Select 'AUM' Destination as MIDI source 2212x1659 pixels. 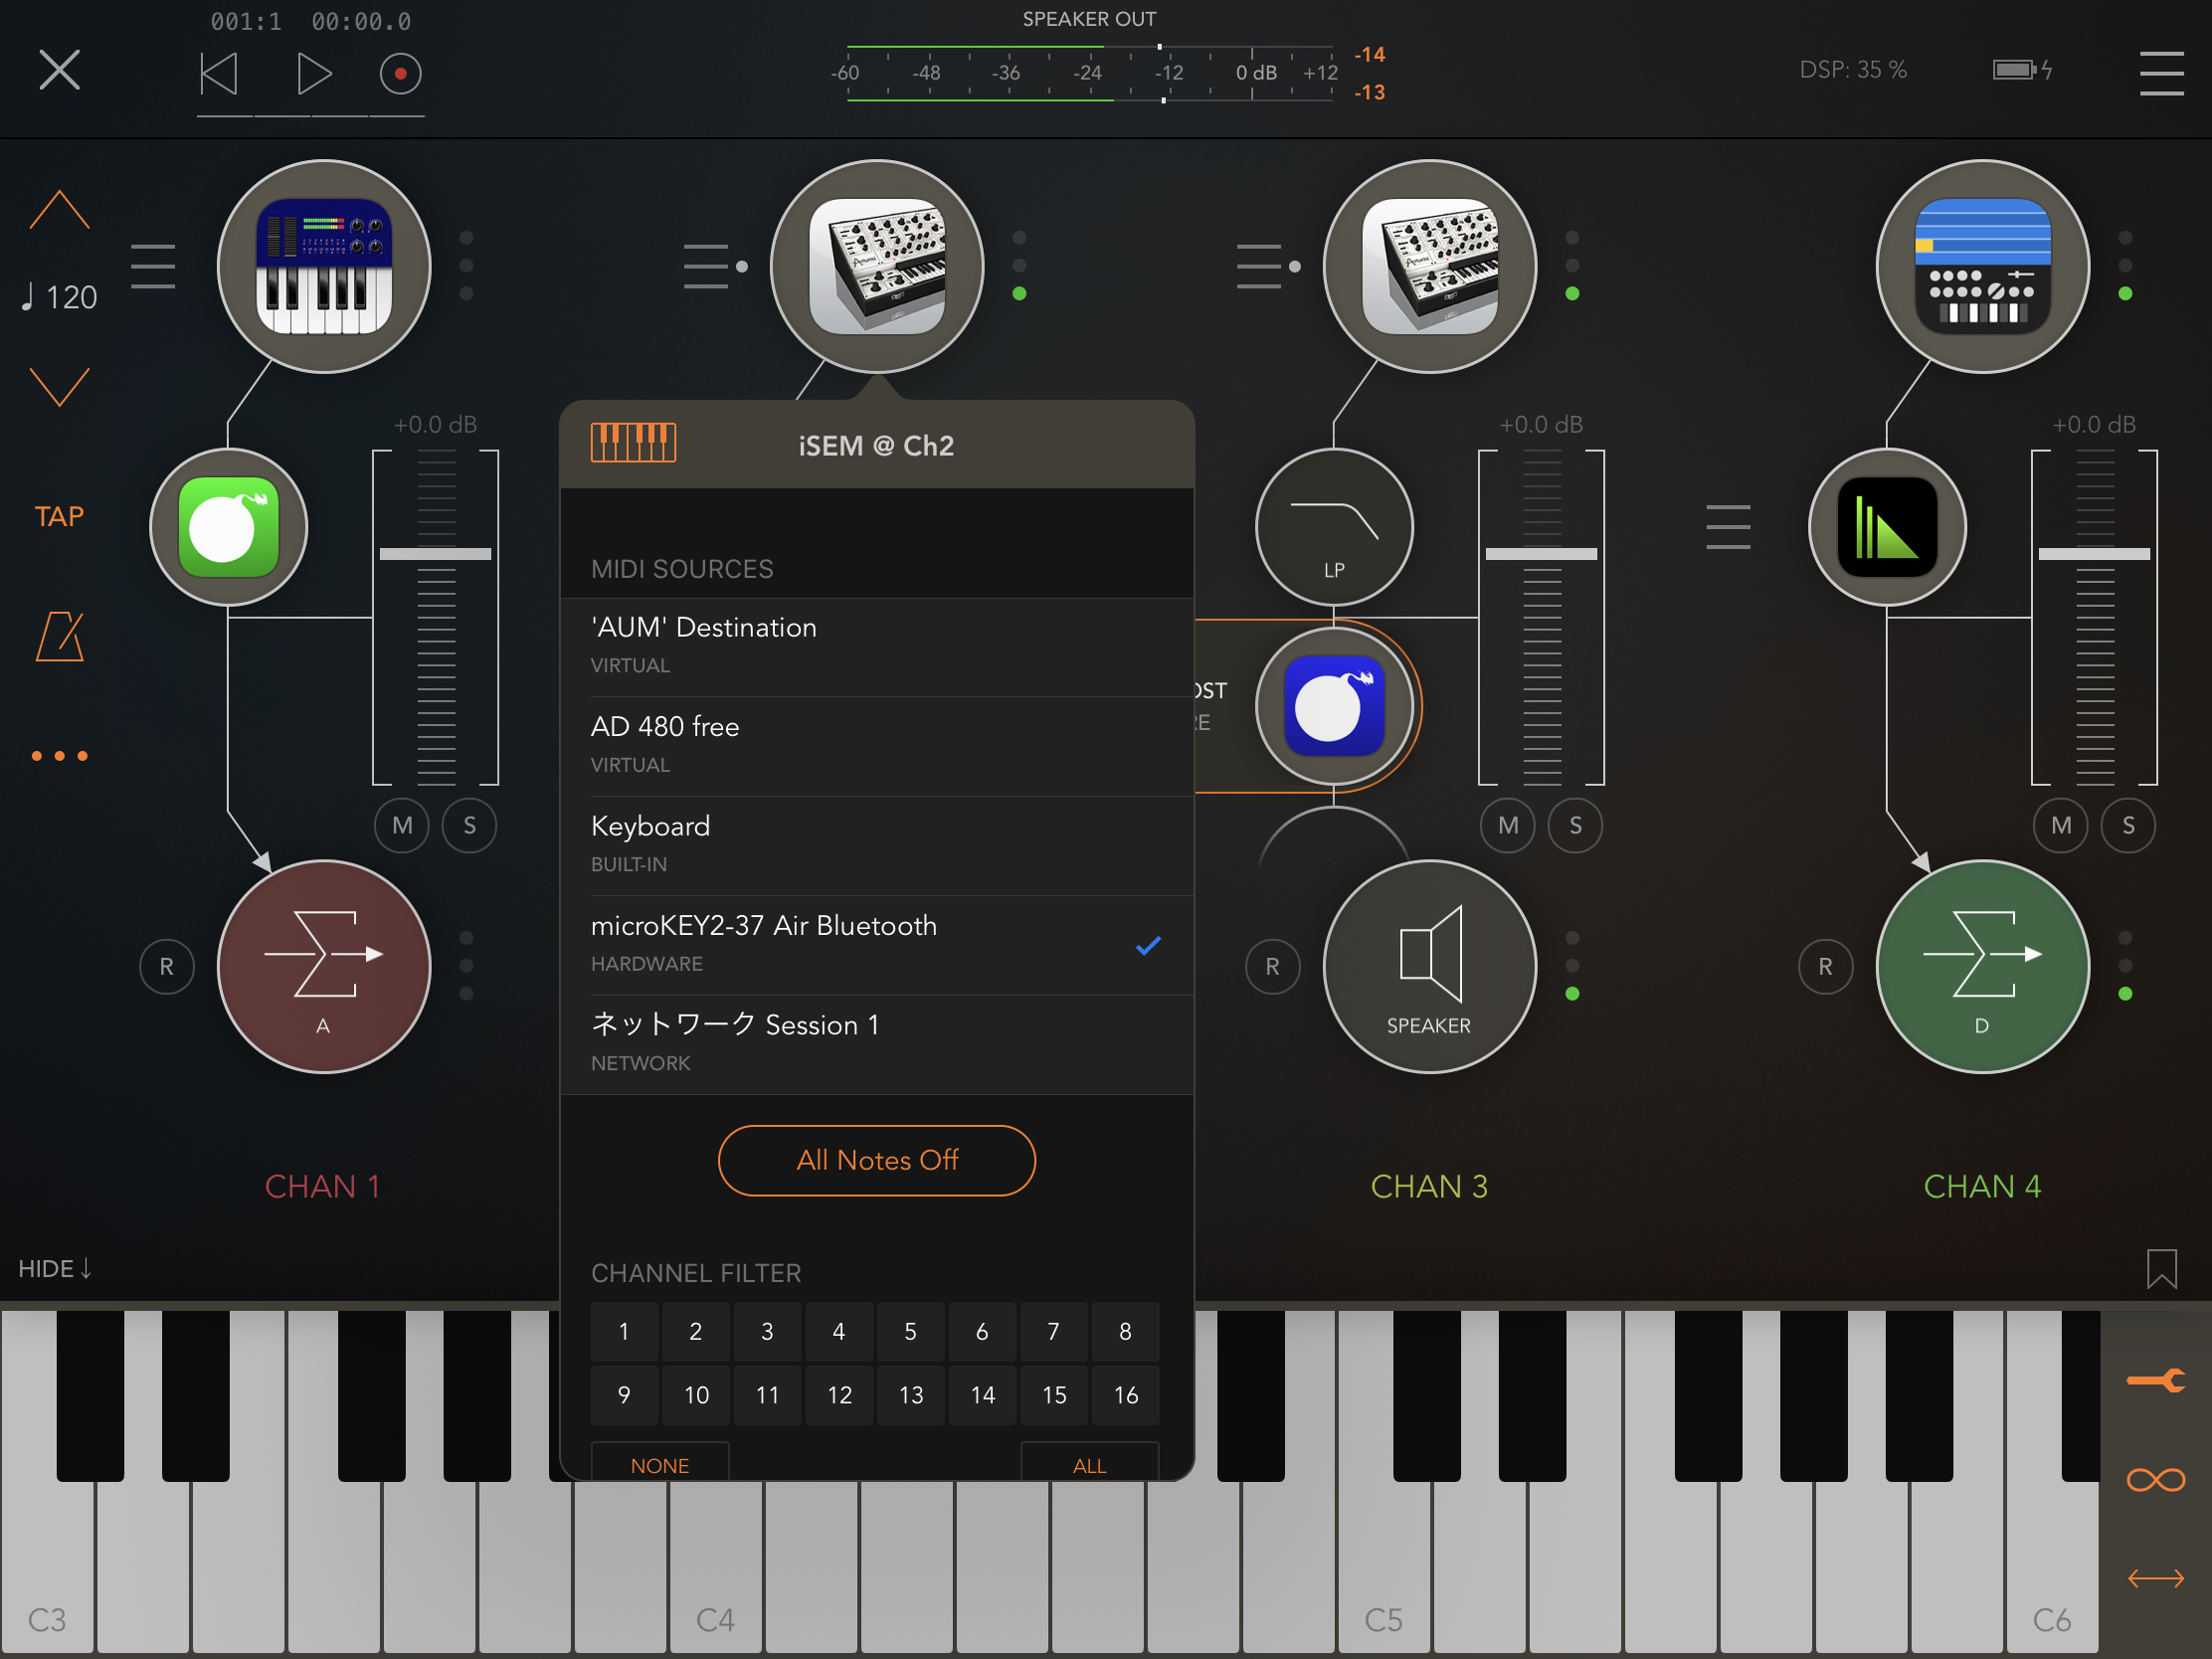click(877, 646)
